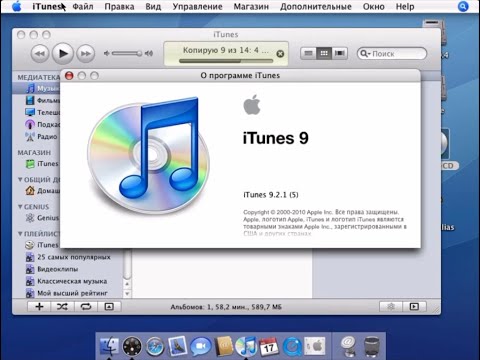Select Телешоу in the sidebar
This screenshot has height=360, width=480.
pos(37,112)
